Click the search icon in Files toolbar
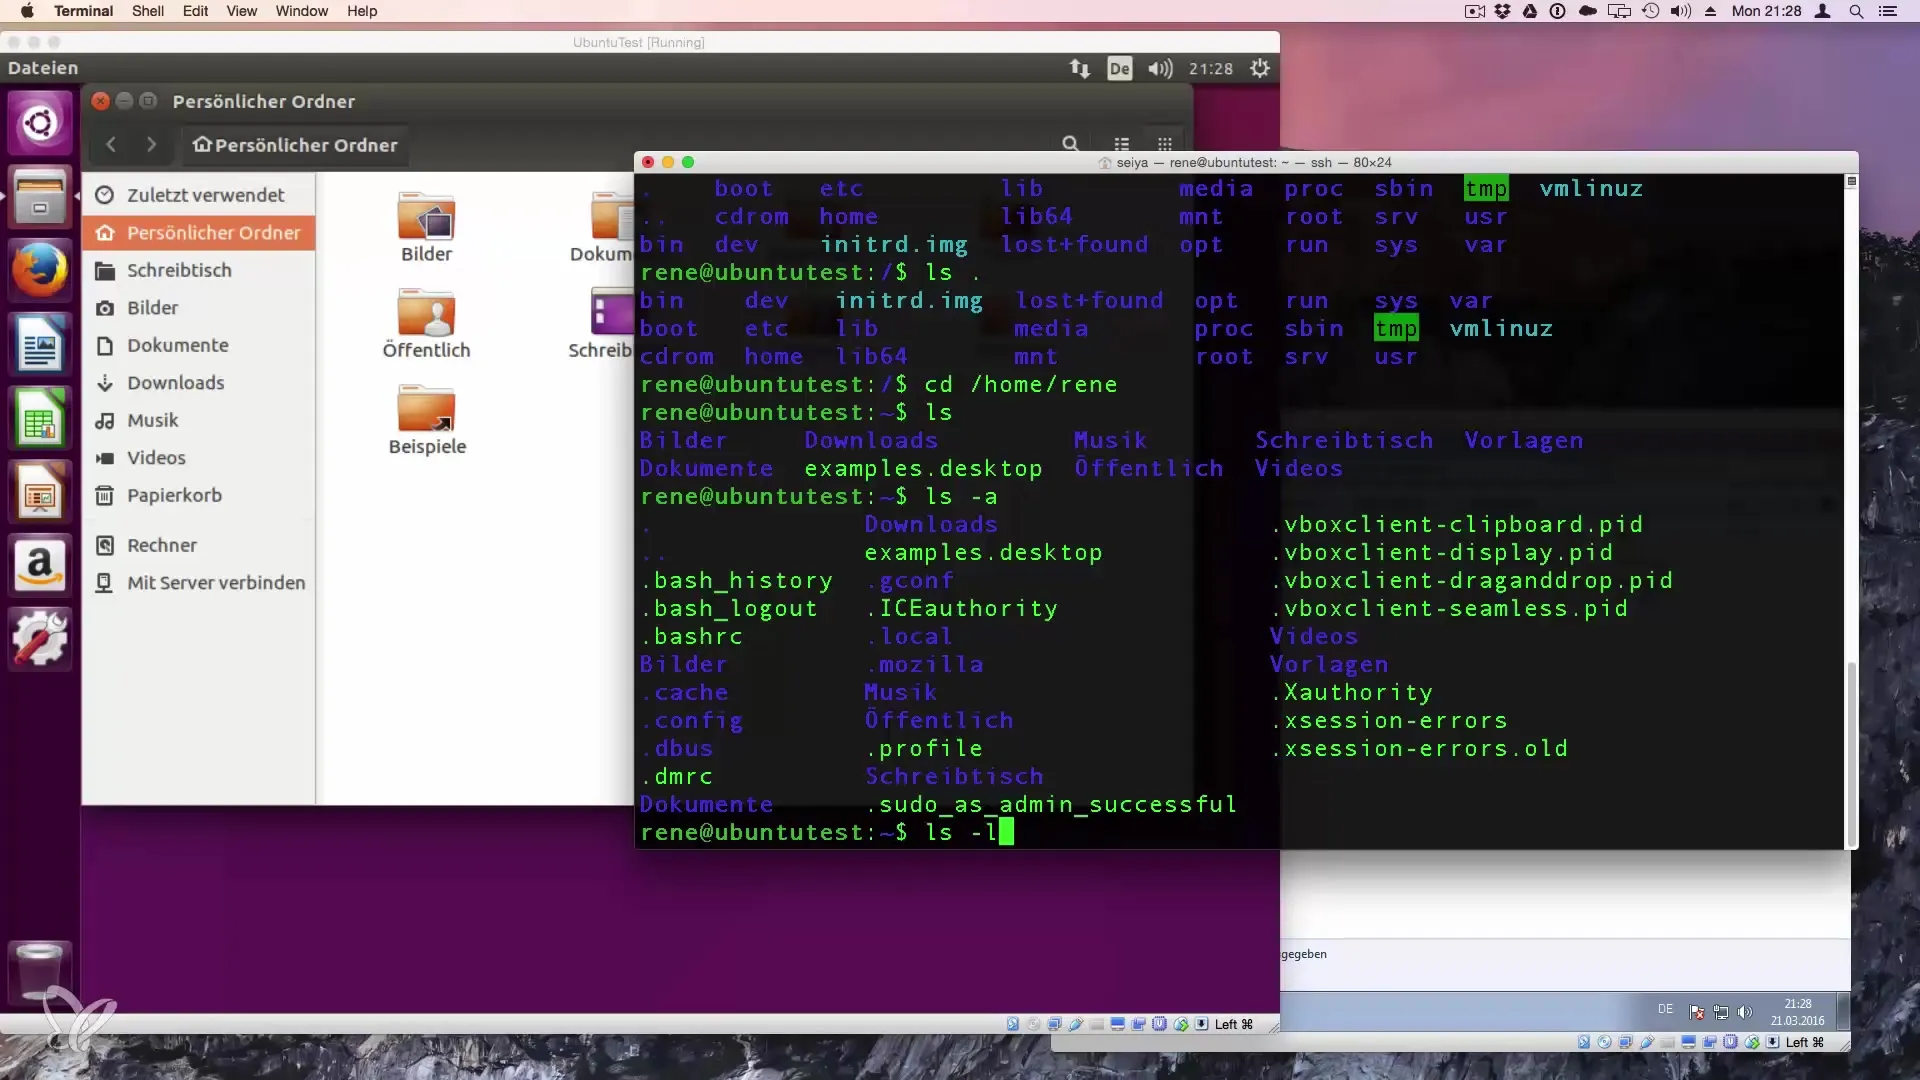Screen dimensions: 1920x1080 click(1070, 144)
